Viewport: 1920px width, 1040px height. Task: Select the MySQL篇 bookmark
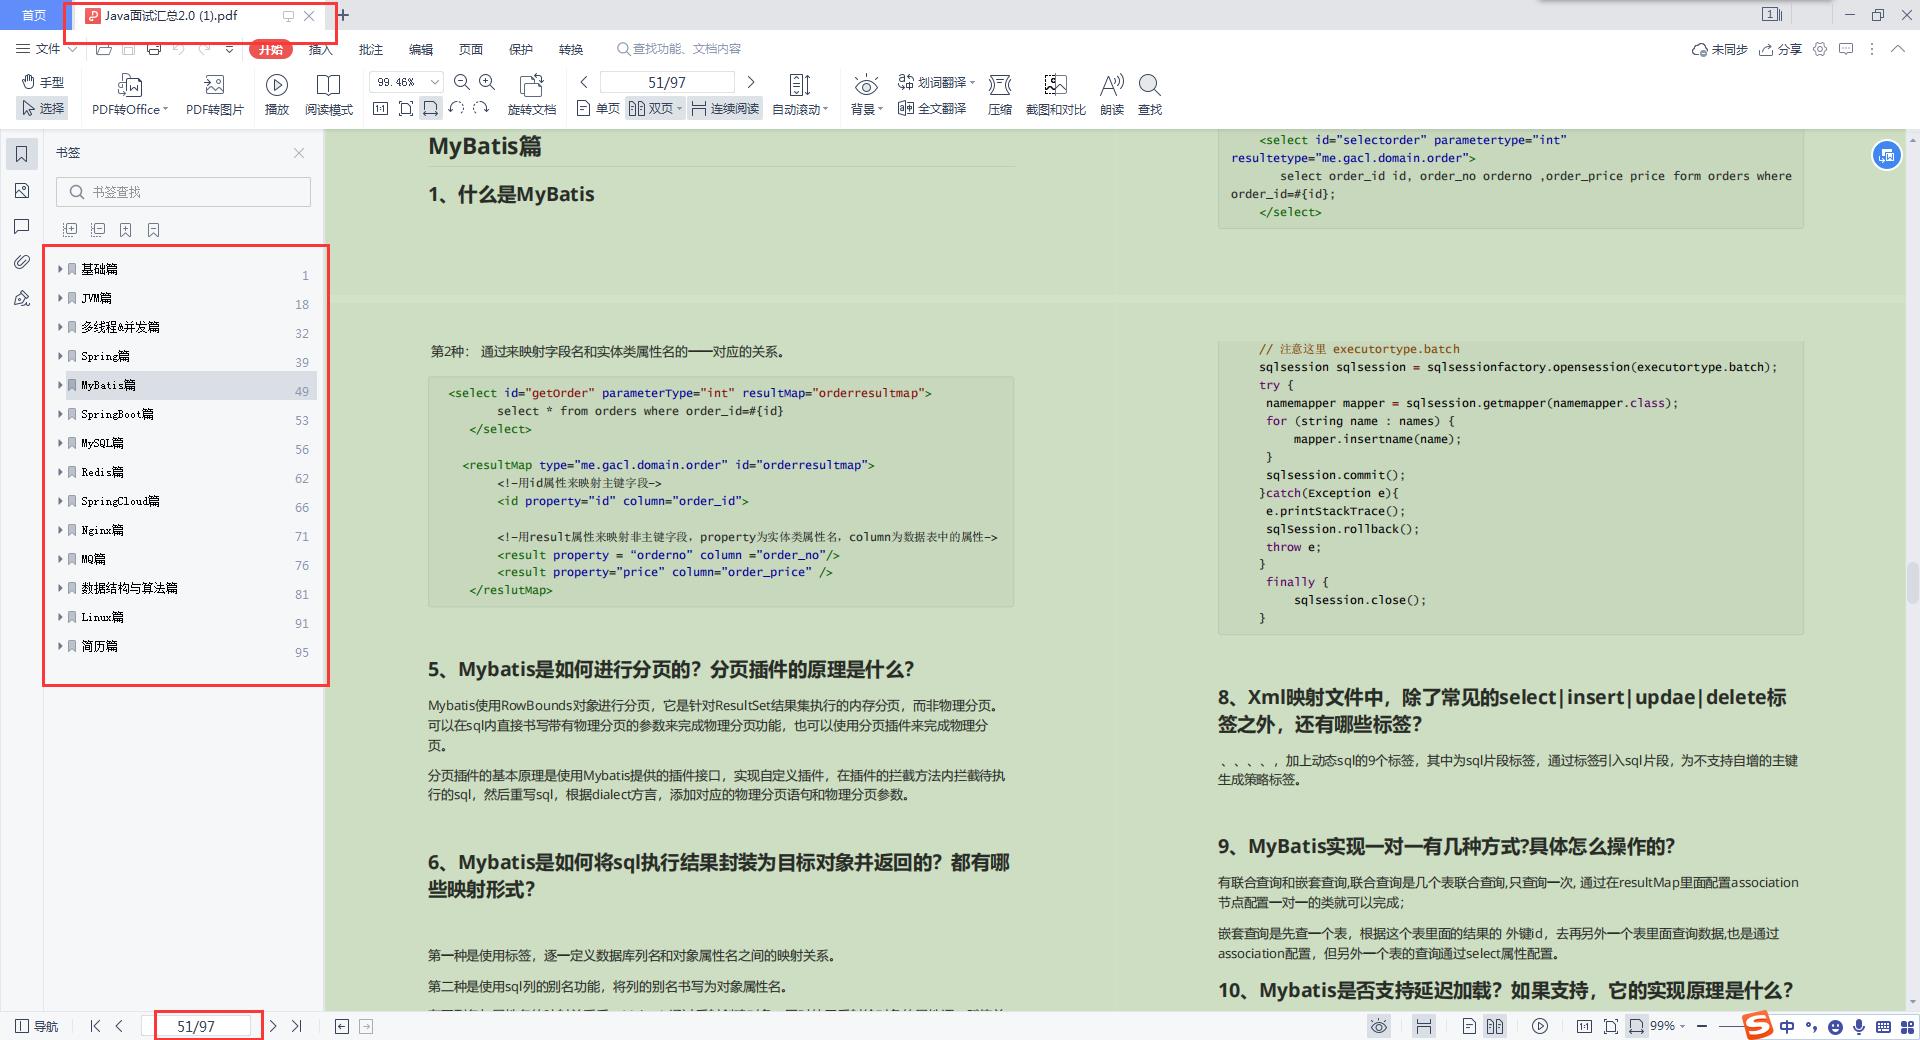pyautogui.click(x=102, y=443)
